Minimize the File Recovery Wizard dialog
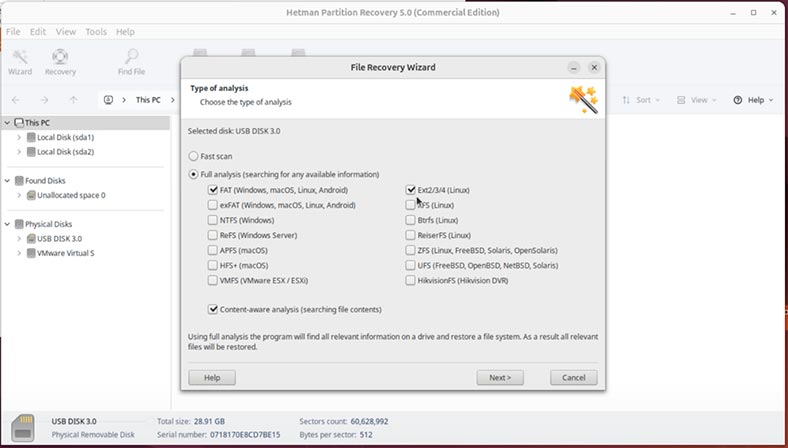This screenshot has width=788, height=448. point(573,67)
